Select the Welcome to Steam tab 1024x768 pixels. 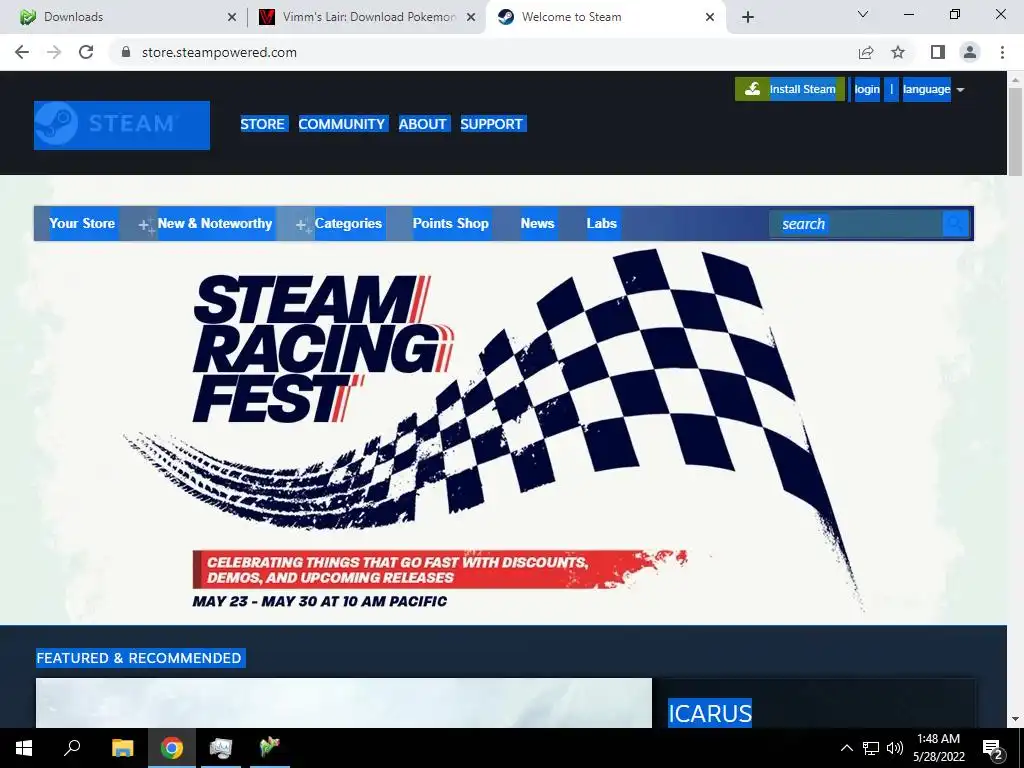[x=606, y=17]
